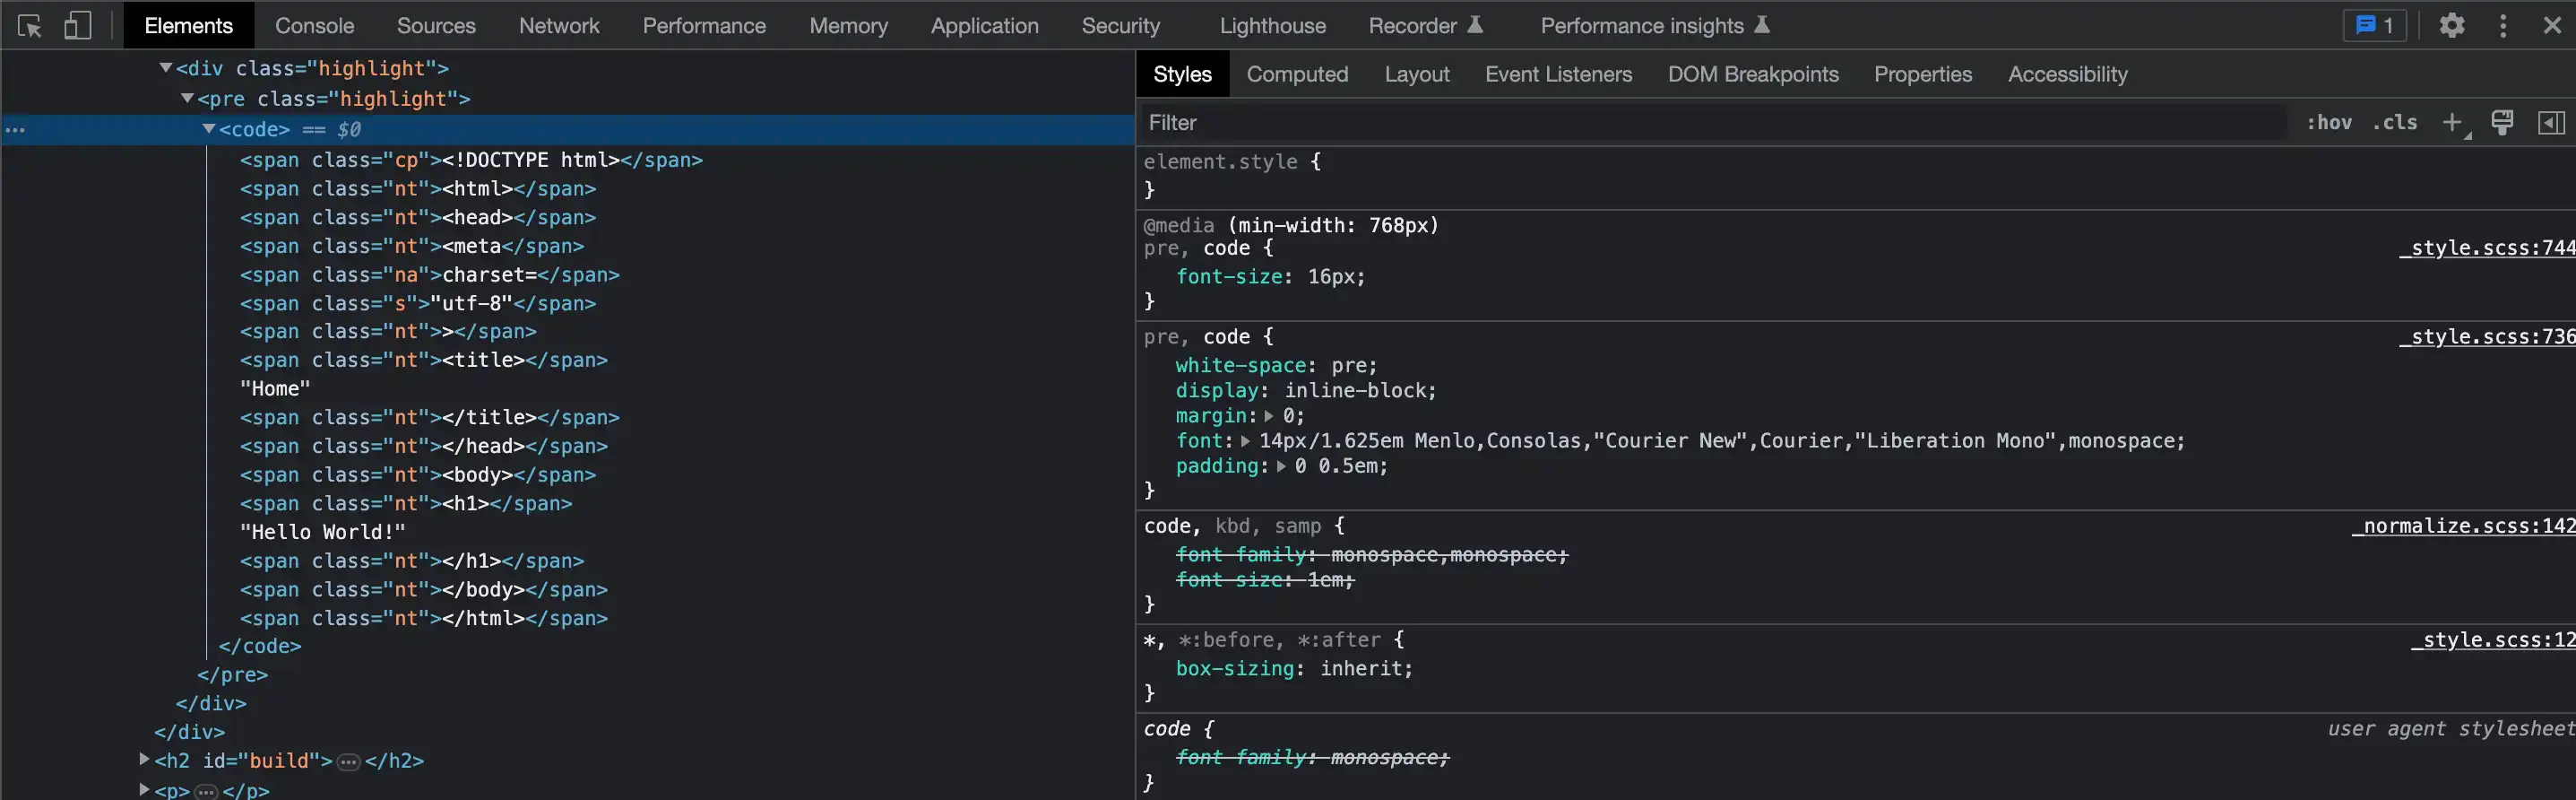
Task: Open the _normalize.scss:142 source link
Action: (x=2463, y=526)
